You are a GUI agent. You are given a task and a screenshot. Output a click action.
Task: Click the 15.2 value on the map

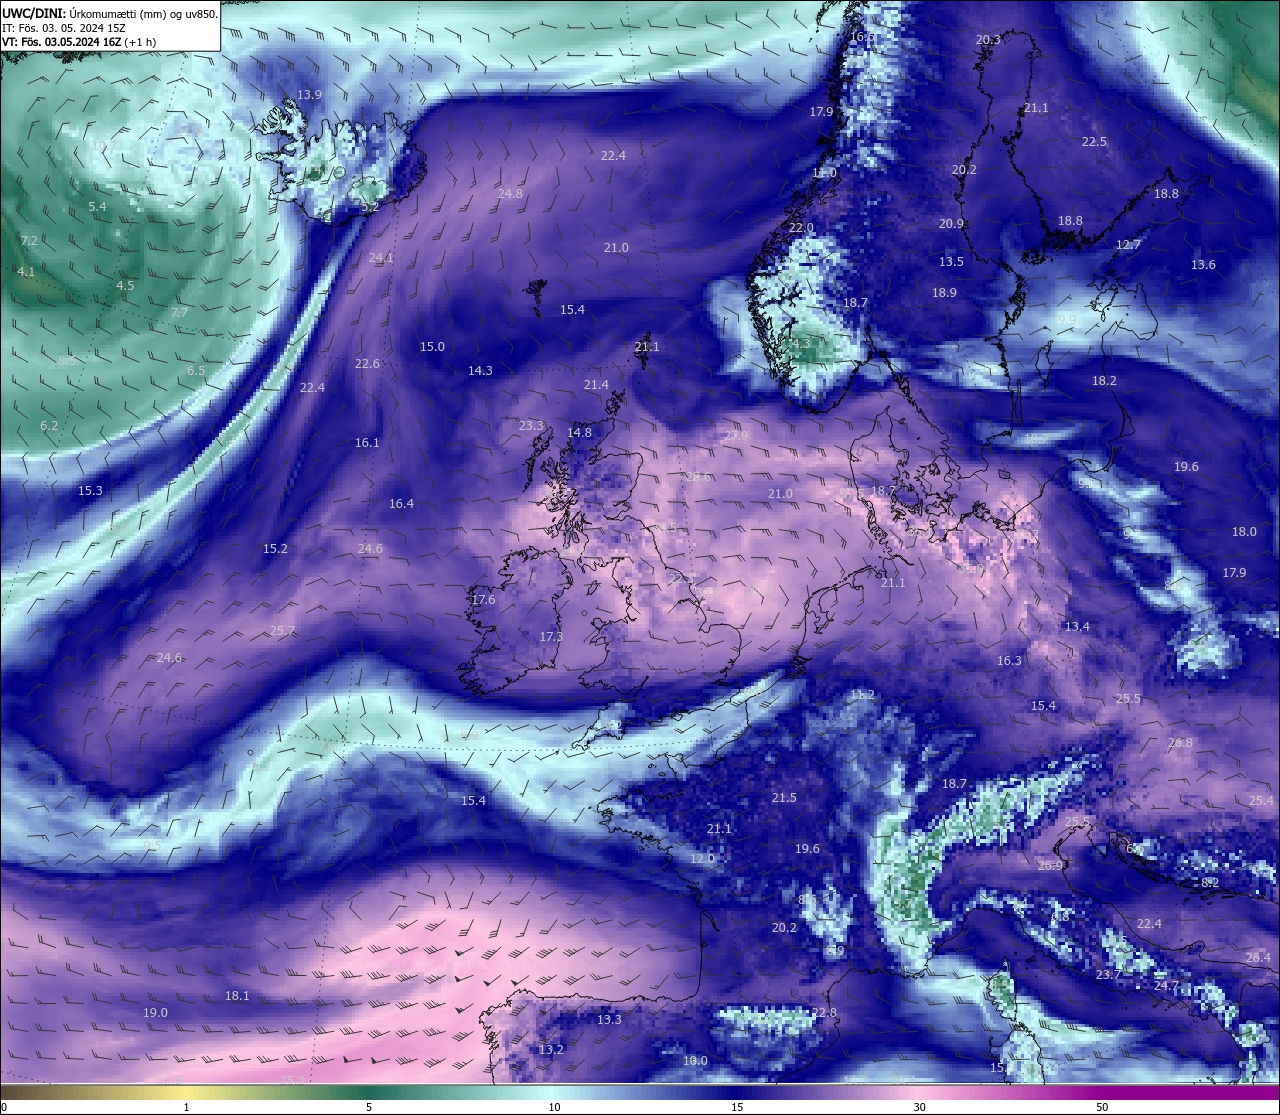[x=275, y=549]
